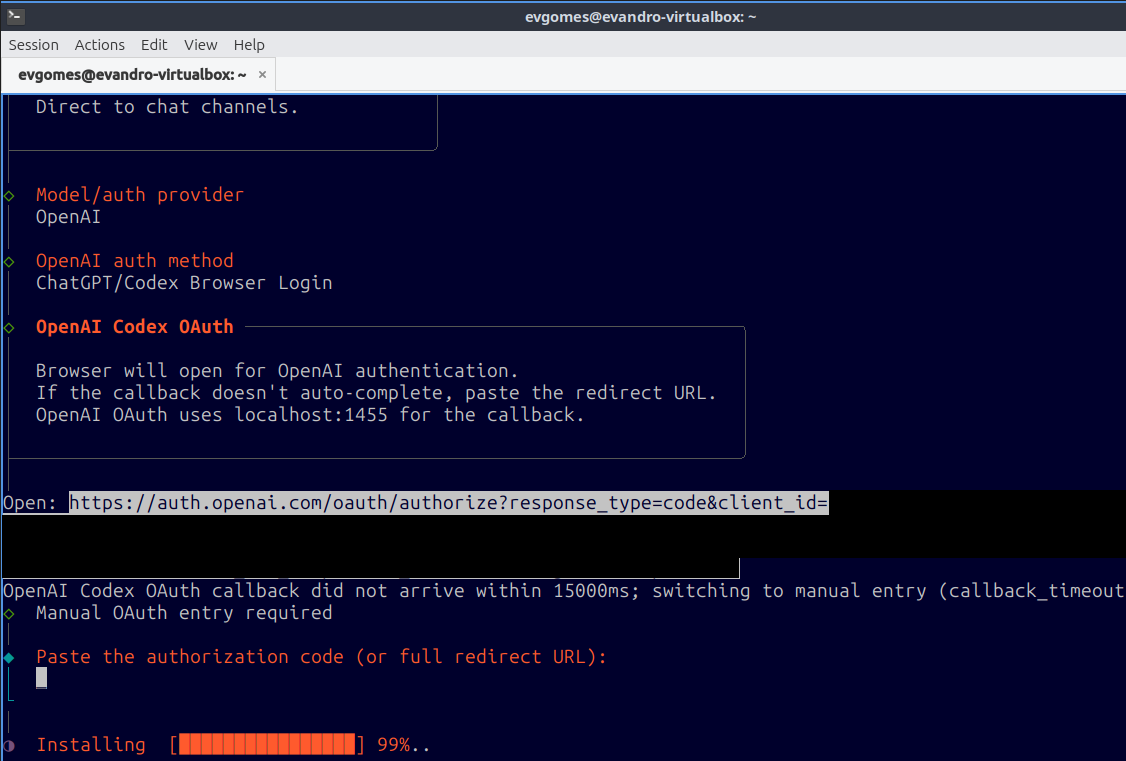
Task: Click 'If the callback doesn't auto-complete' line
Action: (x=376, y=393)
